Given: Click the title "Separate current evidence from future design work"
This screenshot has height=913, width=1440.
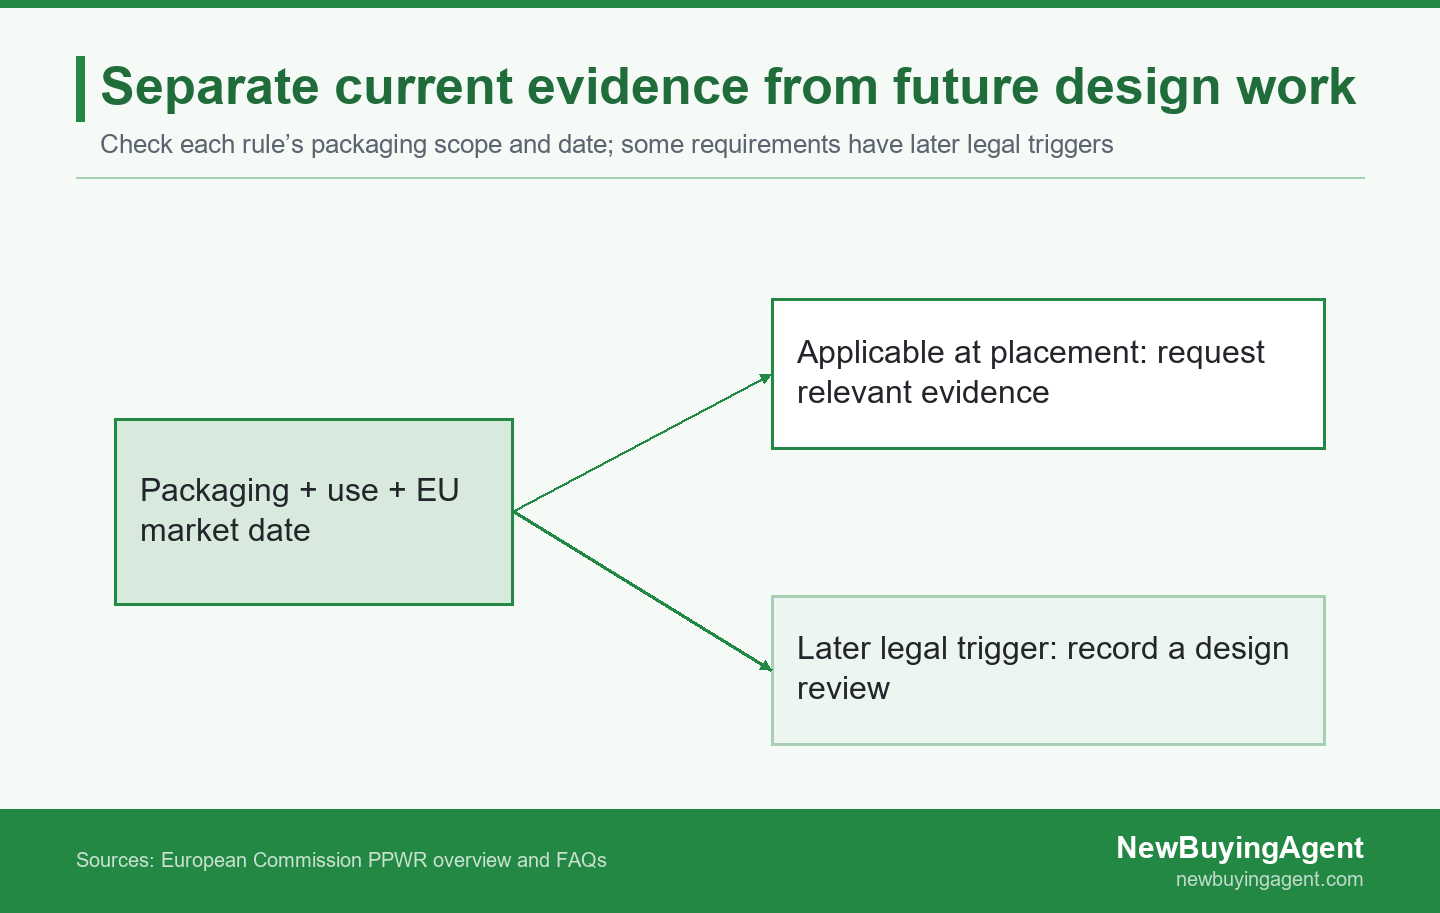Looking at the screenshot, I should coord(728,86).
